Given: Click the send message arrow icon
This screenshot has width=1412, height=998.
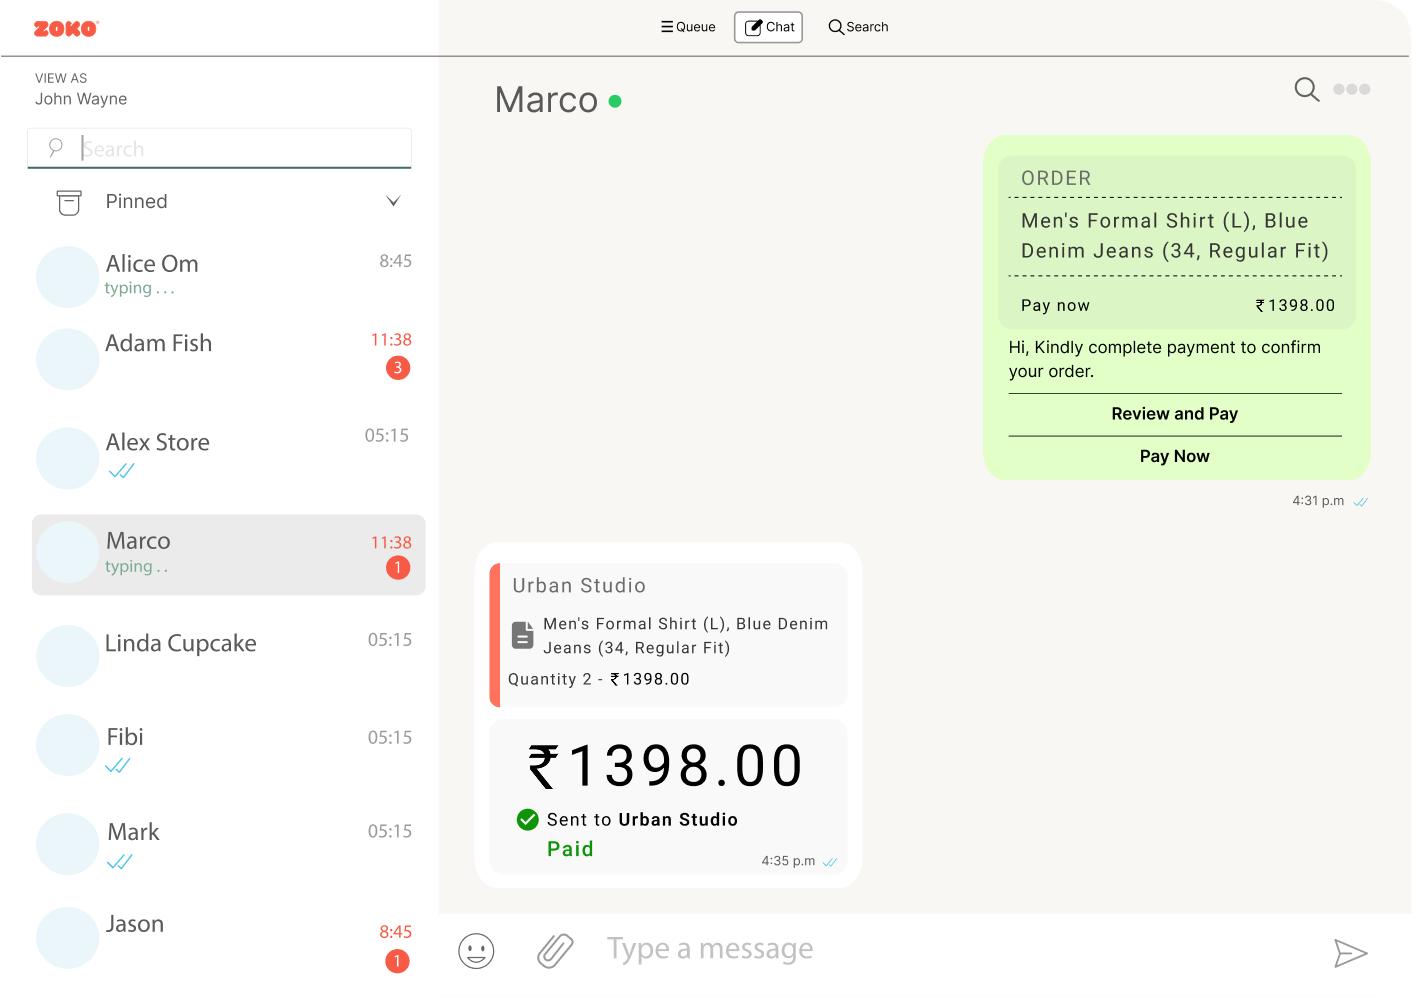Looking at the screenshot, I should click(1350, 953).
